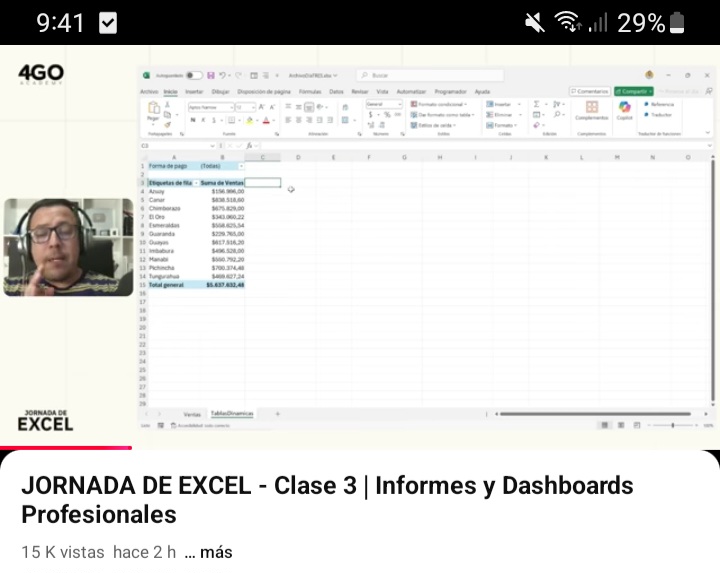The height and width of the screenshot is (573, 720).
Task: Expand video description with '... más'
Action: (x=208, y=552)
